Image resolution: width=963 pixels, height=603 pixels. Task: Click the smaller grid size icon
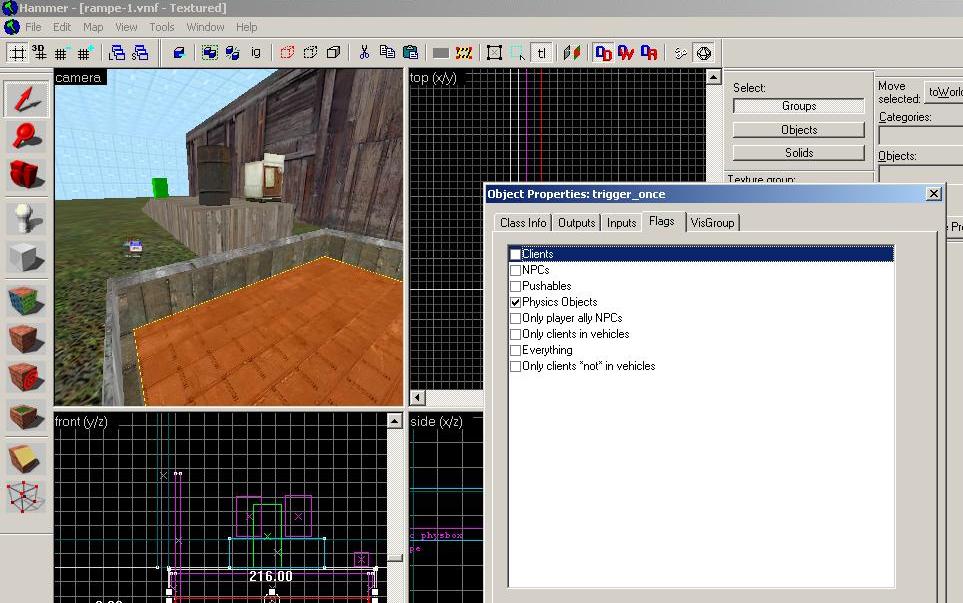pos(61,53)
